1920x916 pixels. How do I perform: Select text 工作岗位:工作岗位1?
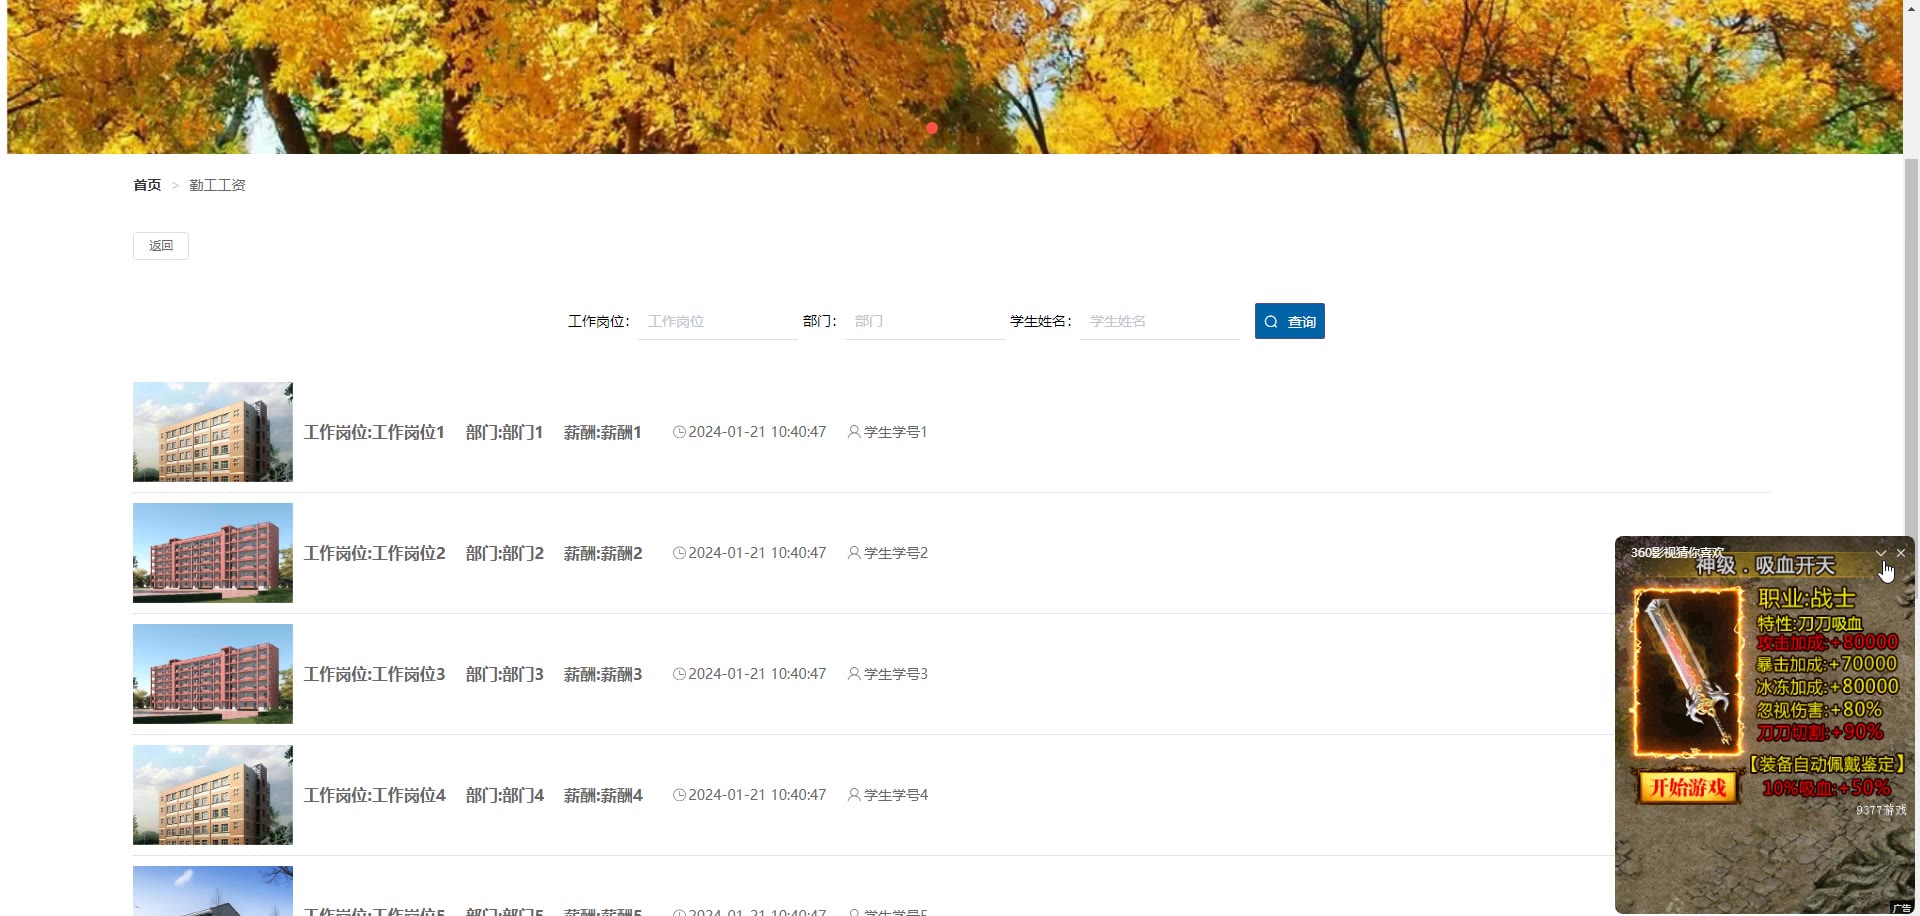coord(374,432)
